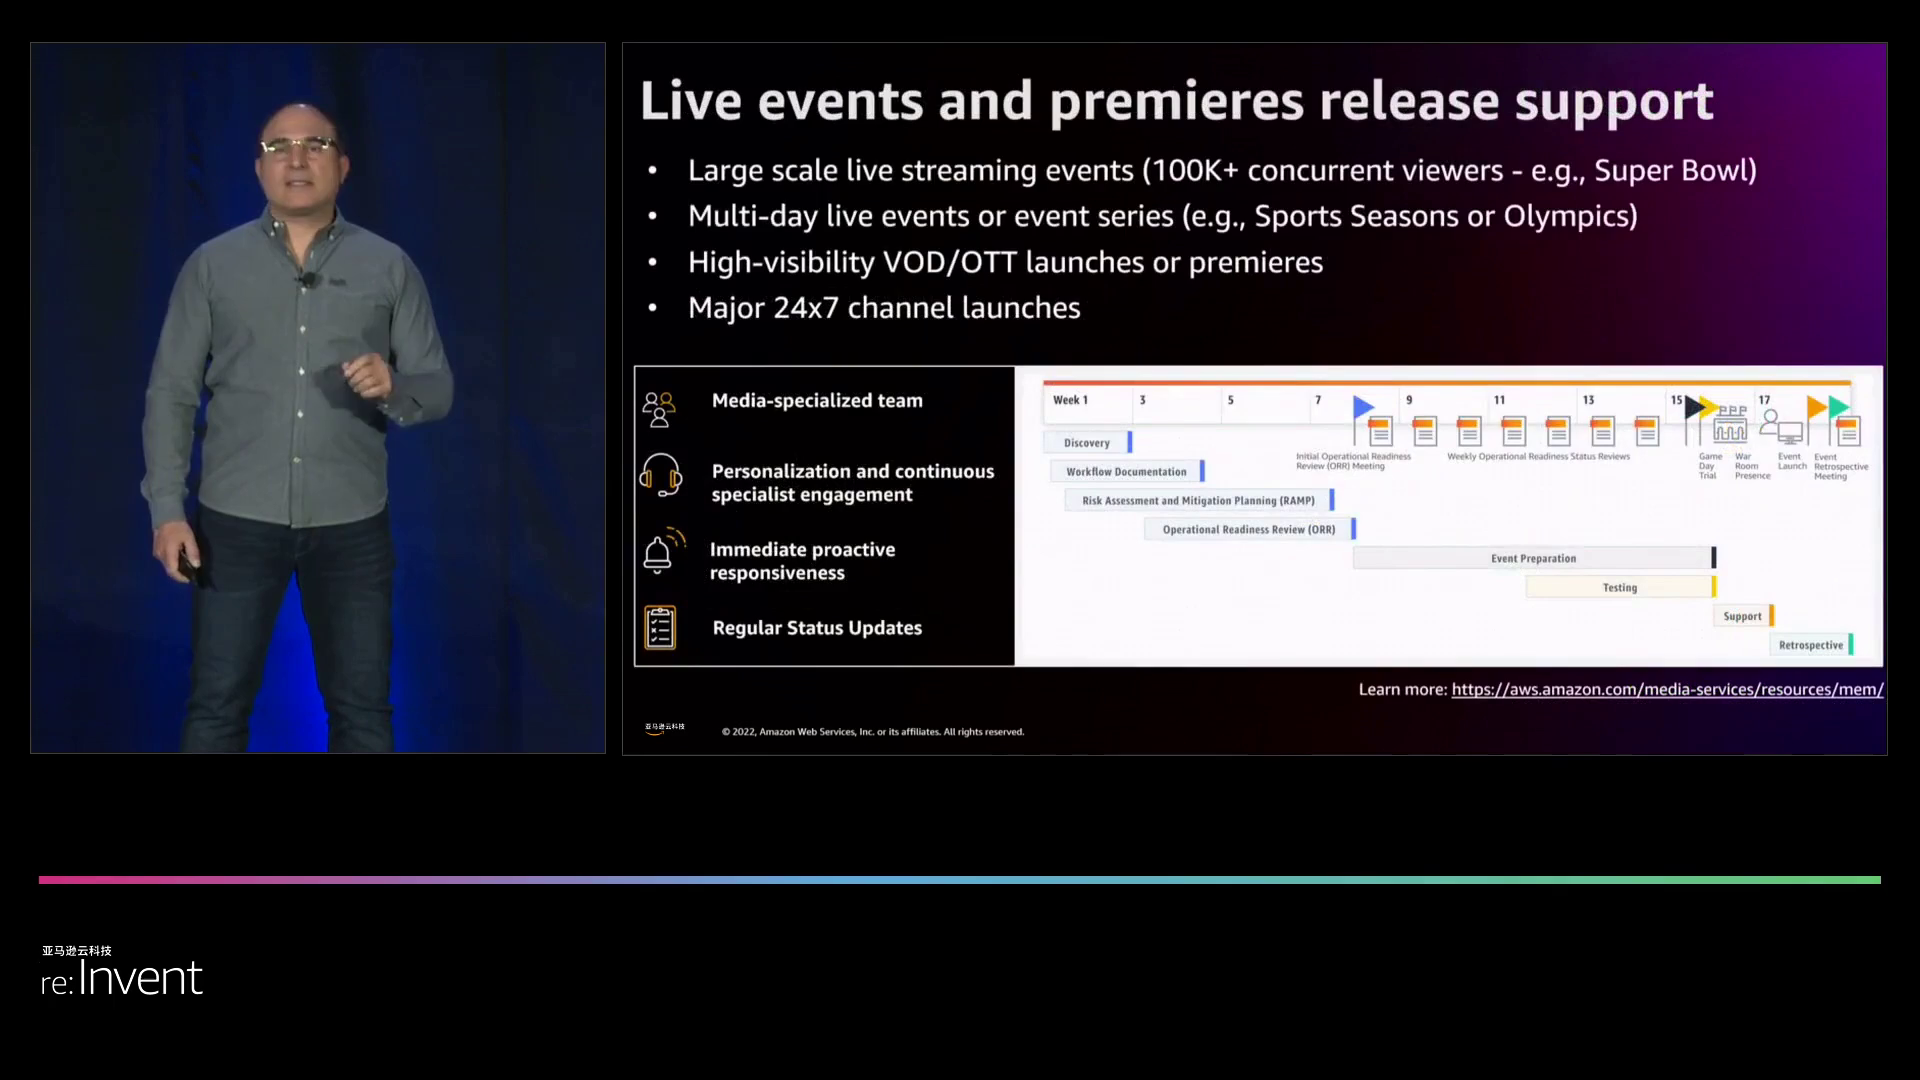Click the Retrospective phase bar
1920x1080 pixels.
click(x=1810, y=645)
